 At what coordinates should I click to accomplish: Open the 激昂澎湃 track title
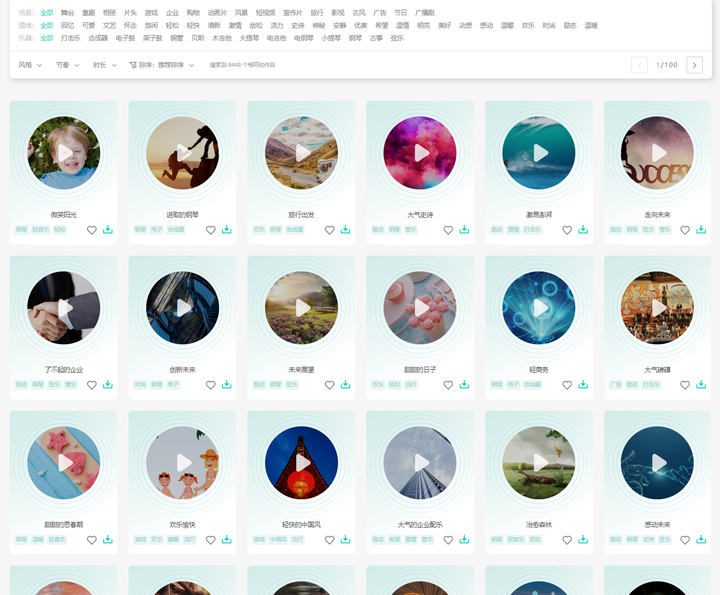point(539,215)
